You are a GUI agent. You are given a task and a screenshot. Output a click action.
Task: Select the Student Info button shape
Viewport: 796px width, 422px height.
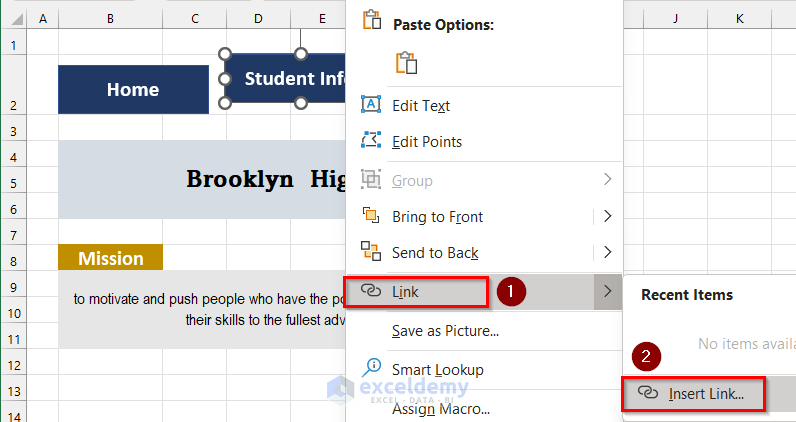tap(285, 79)
